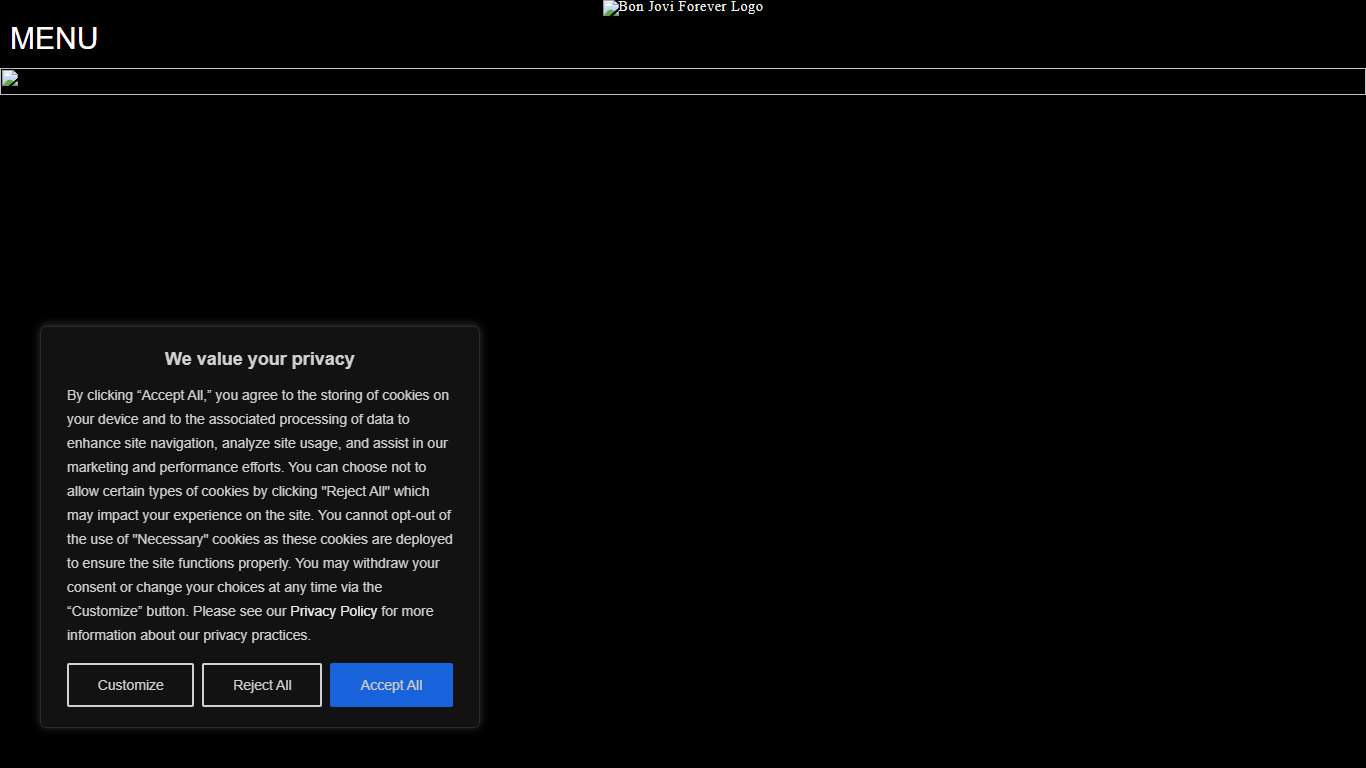Click the broken image icon in the wide banner
This screenshot has height=768, width=1366.
[10, 79]
